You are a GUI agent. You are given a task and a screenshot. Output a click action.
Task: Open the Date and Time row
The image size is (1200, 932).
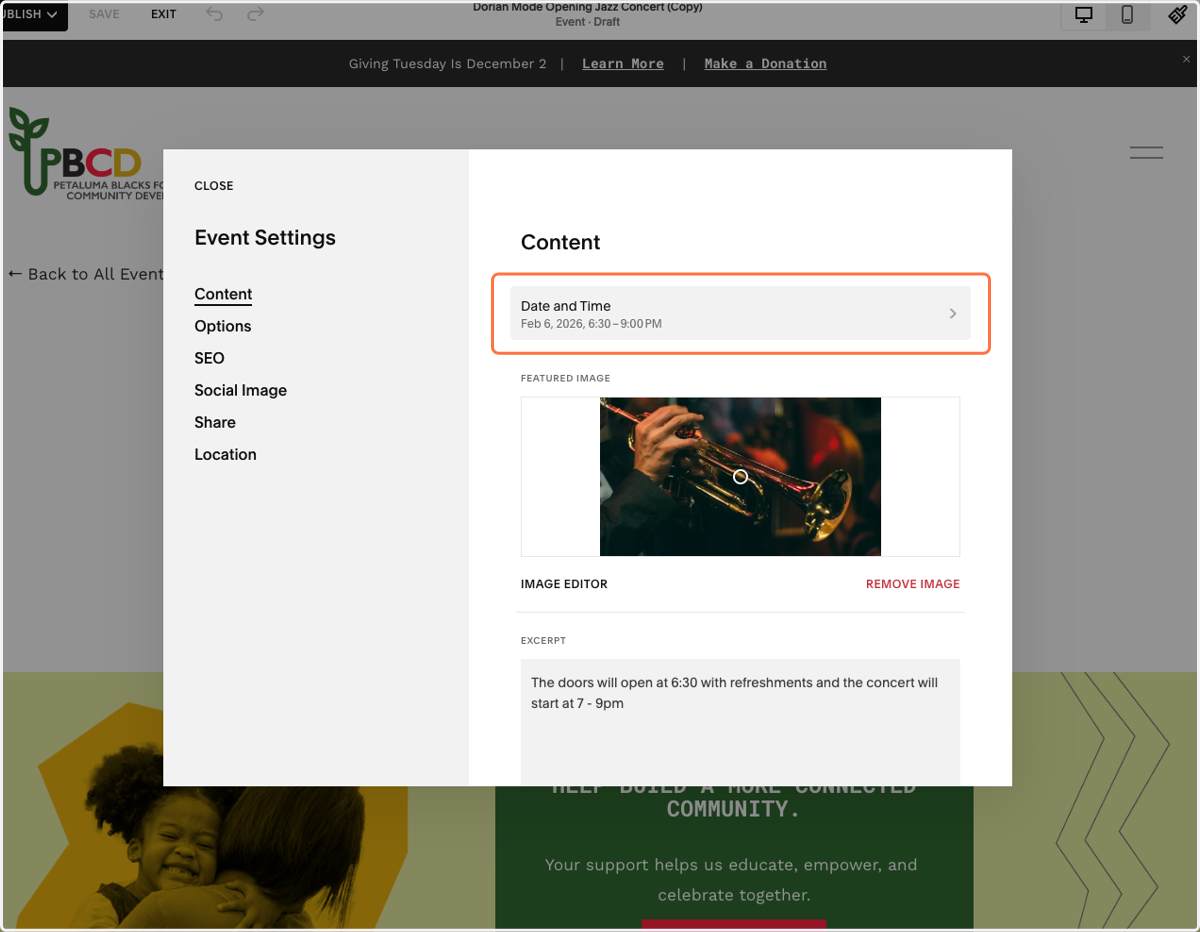point(740,314)
